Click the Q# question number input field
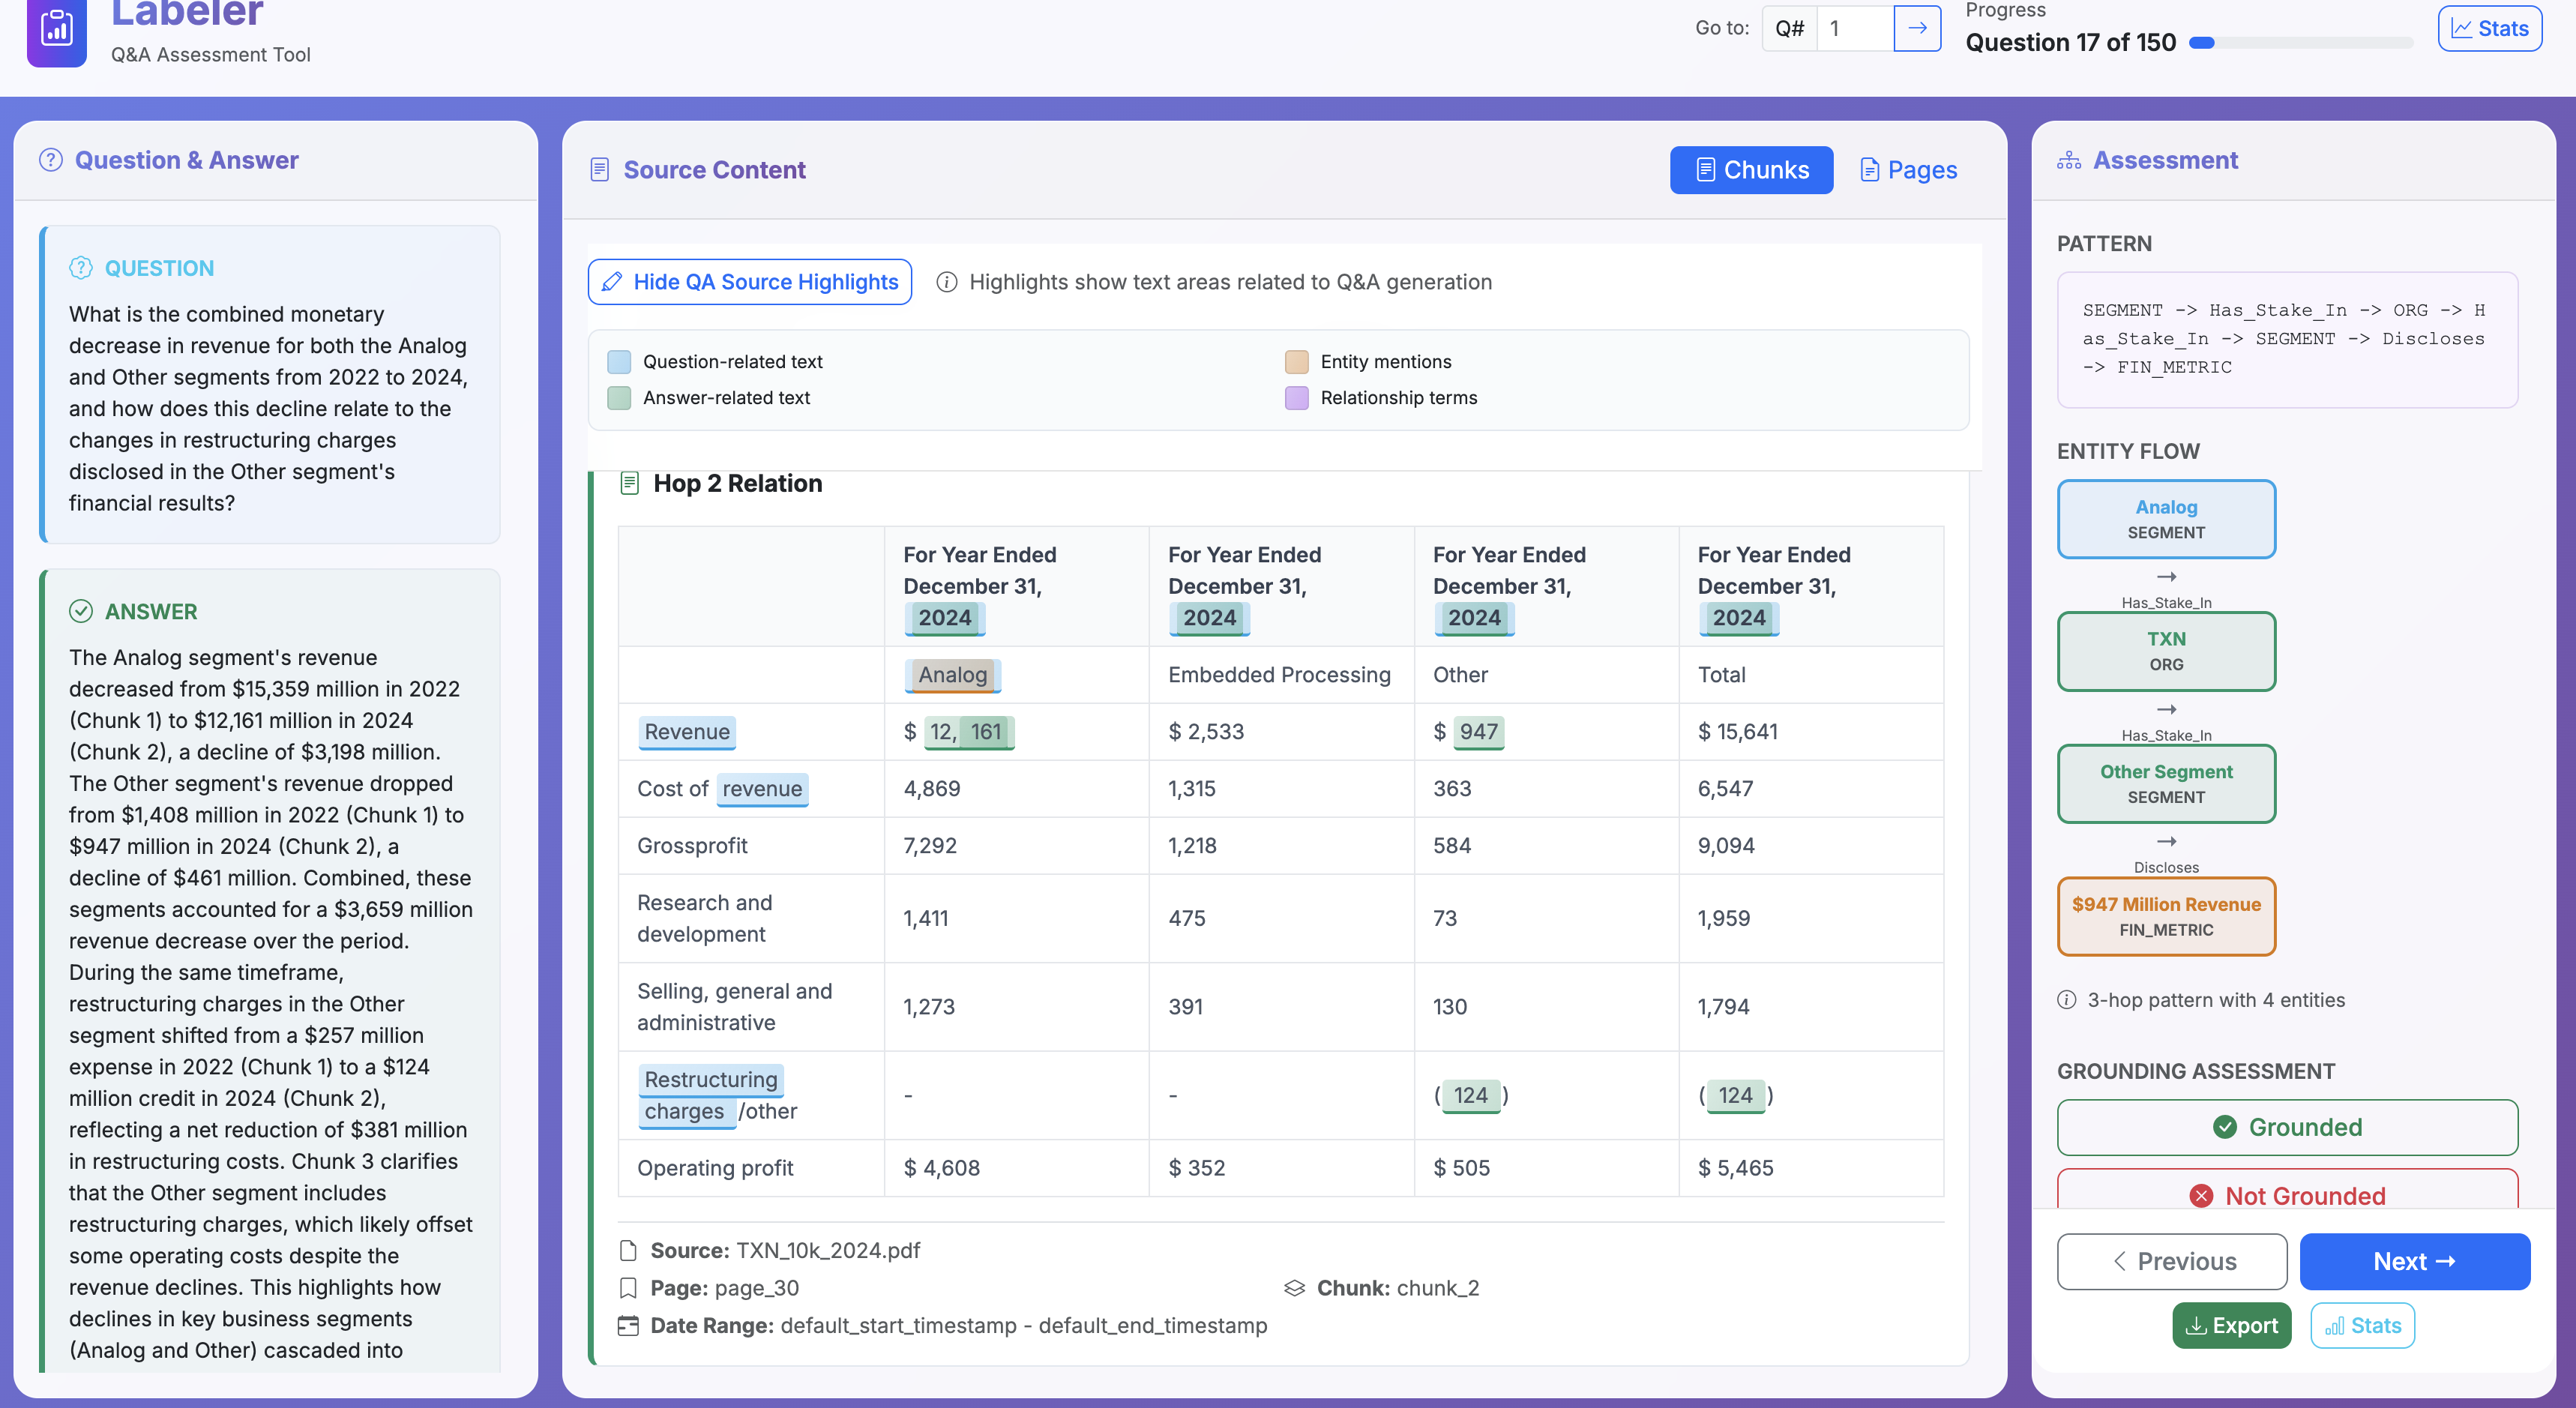Image resolution: width=2576 pixels, height=1408 pixels. point(1856,28)
